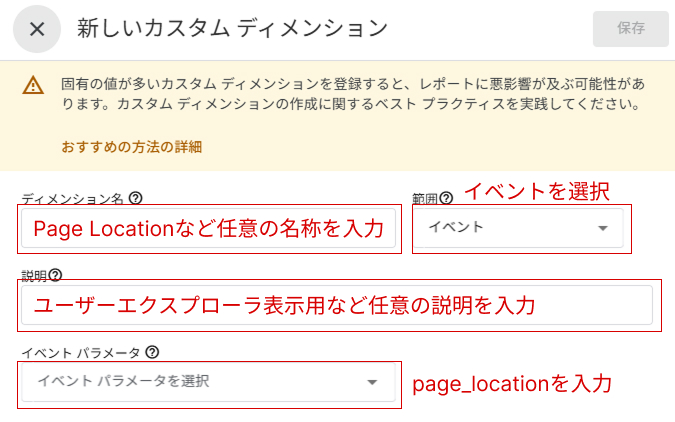Click the ディメンション名 field label
The image size is (675, 422).
[x=74, y=198]
